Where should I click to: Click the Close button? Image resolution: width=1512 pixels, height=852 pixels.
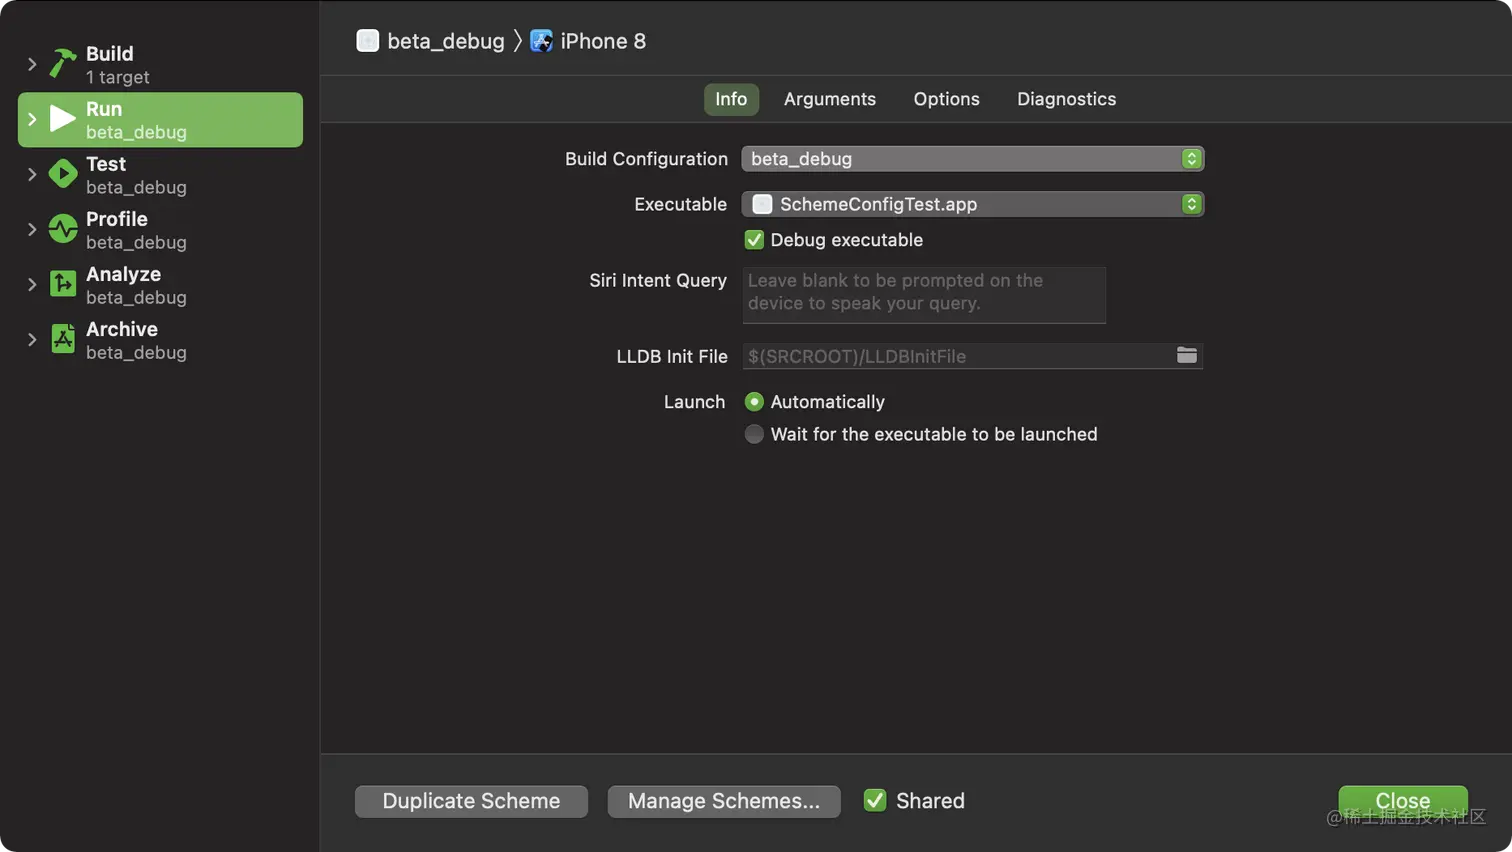click(x=1403, y=801)
